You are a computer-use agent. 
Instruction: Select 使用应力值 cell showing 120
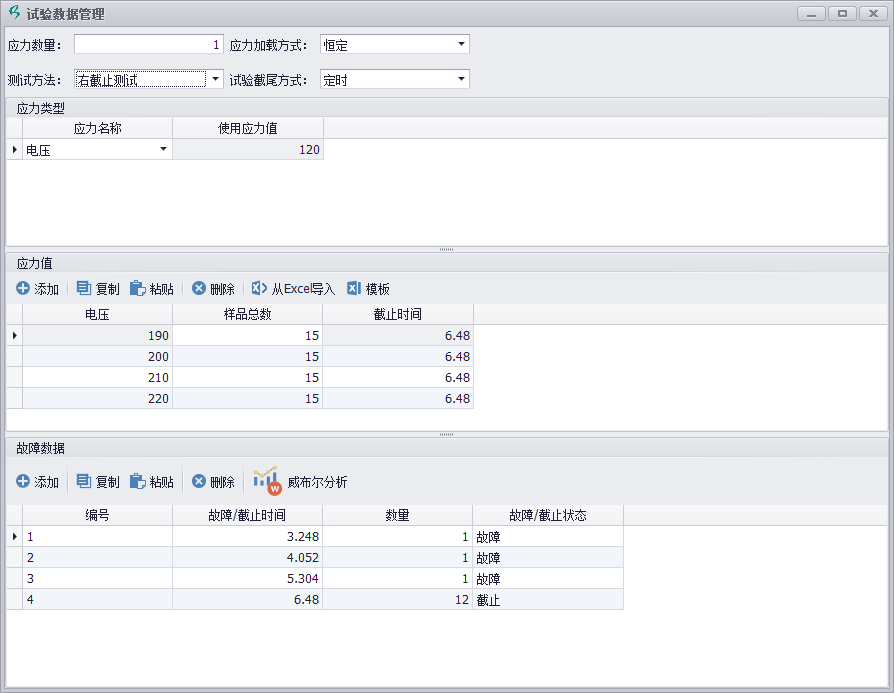247,150
